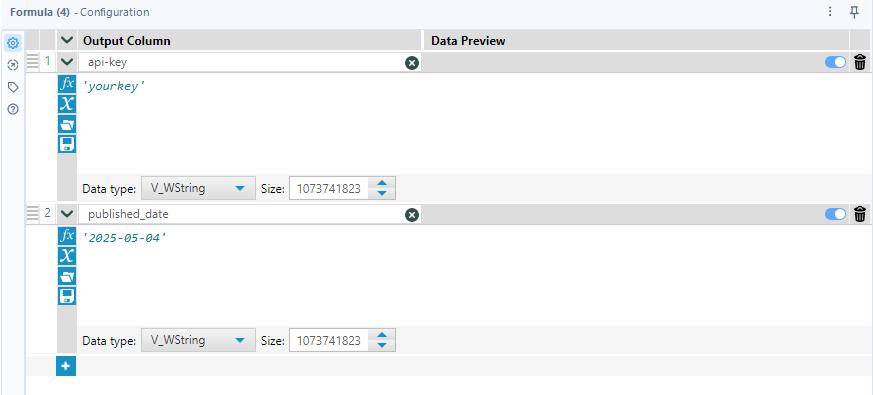Viewport: 873px width, 395px height.
Task: Open columns and constants (X) for published_date expression
Action: [67, 256]
